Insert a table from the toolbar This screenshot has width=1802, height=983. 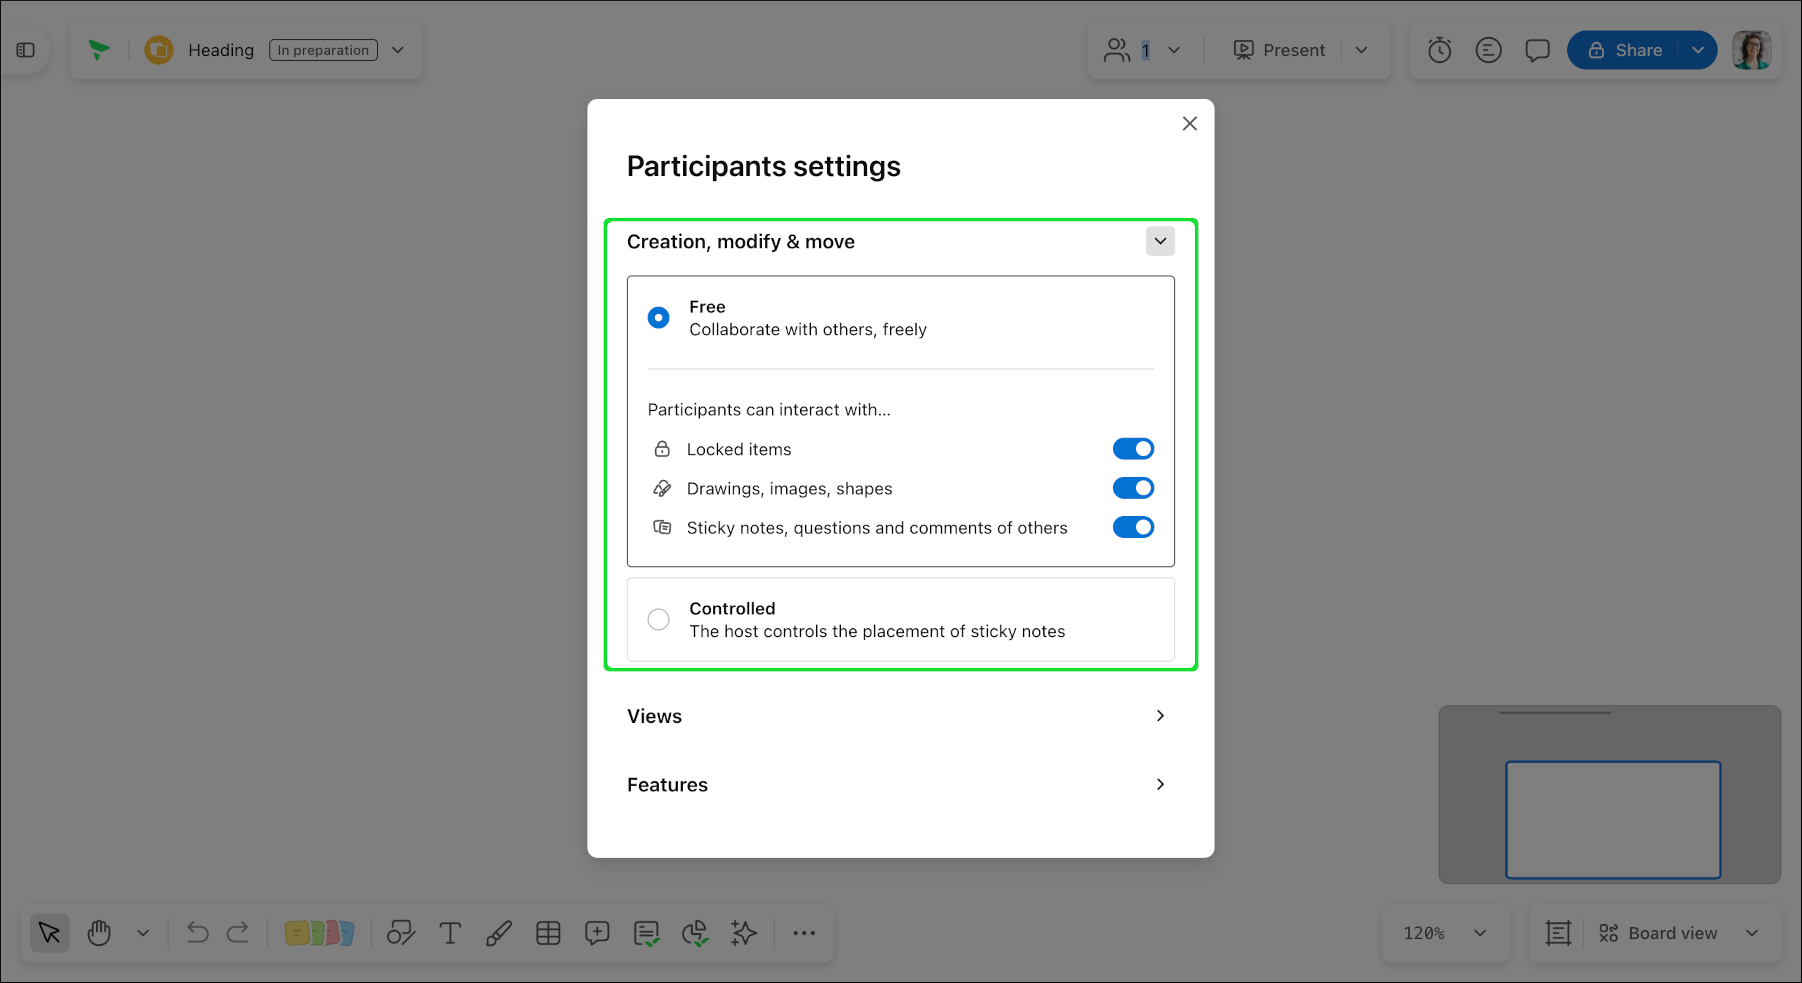coord(548,933)
